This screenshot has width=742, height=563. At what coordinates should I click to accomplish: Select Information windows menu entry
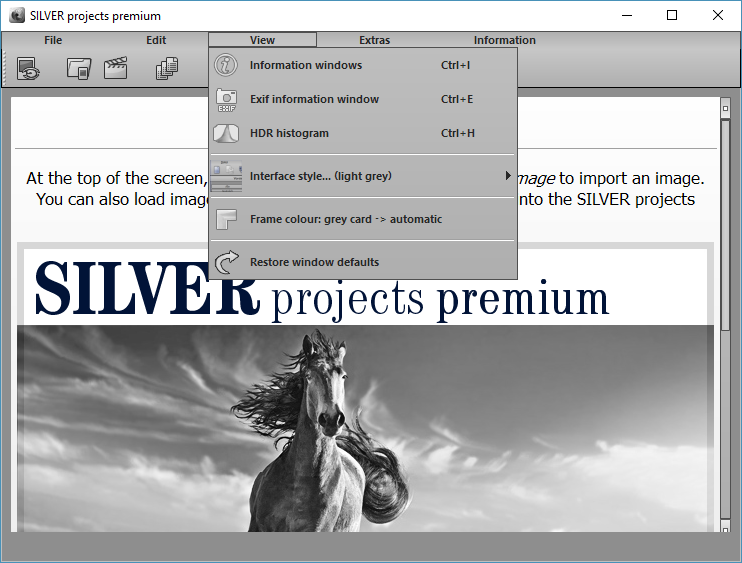point(363,65)
